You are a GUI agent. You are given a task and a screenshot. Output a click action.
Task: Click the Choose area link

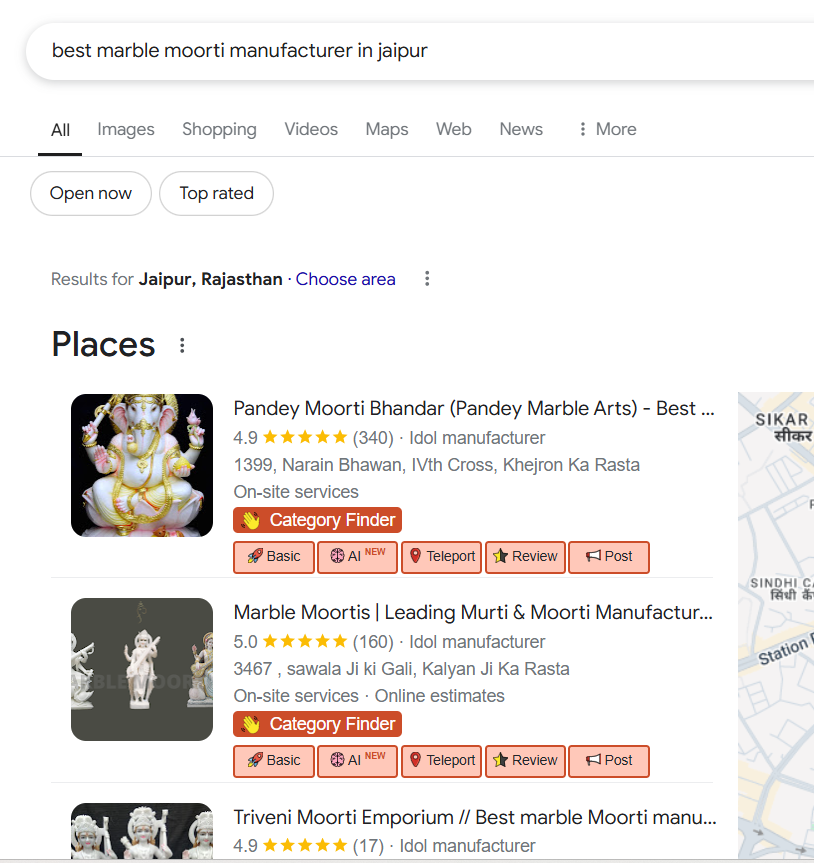[345, 279]
